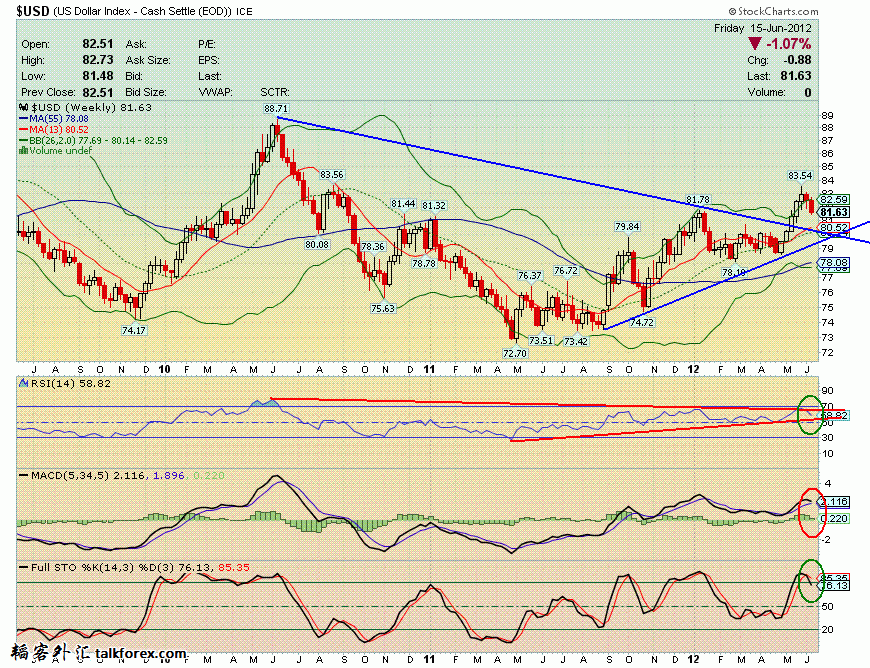
Task: Click the red MA(13) legend line
Action: pyautogui.click(x=24, y=129)
